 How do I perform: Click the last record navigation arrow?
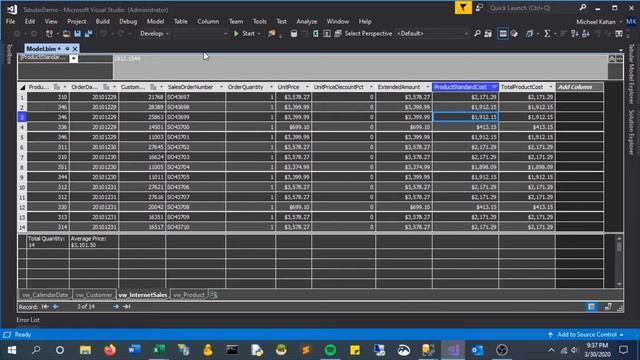coord(127,307)
